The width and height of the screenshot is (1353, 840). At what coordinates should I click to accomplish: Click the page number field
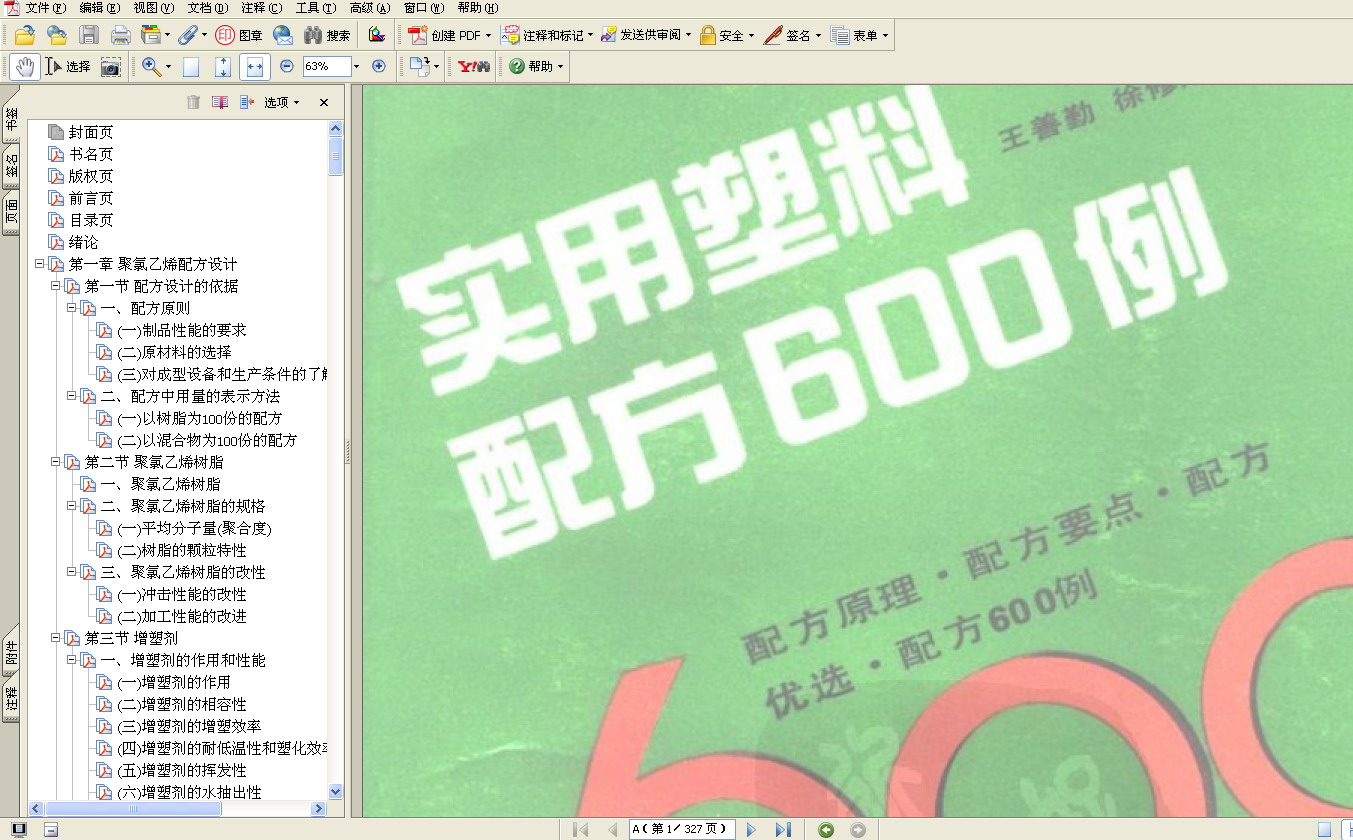coord(682,829)
